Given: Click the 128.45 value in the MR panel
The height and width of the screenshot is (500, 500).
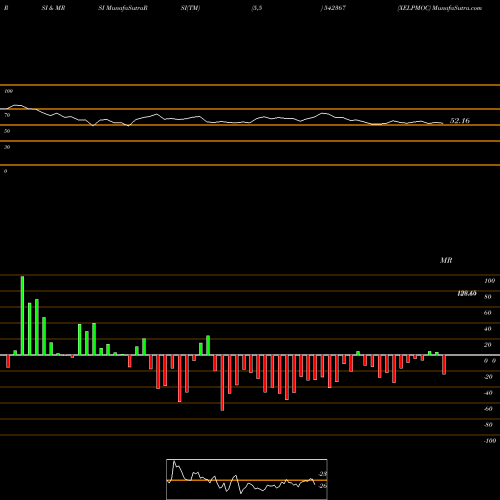Looking at the screenshot, I should 467,293.
